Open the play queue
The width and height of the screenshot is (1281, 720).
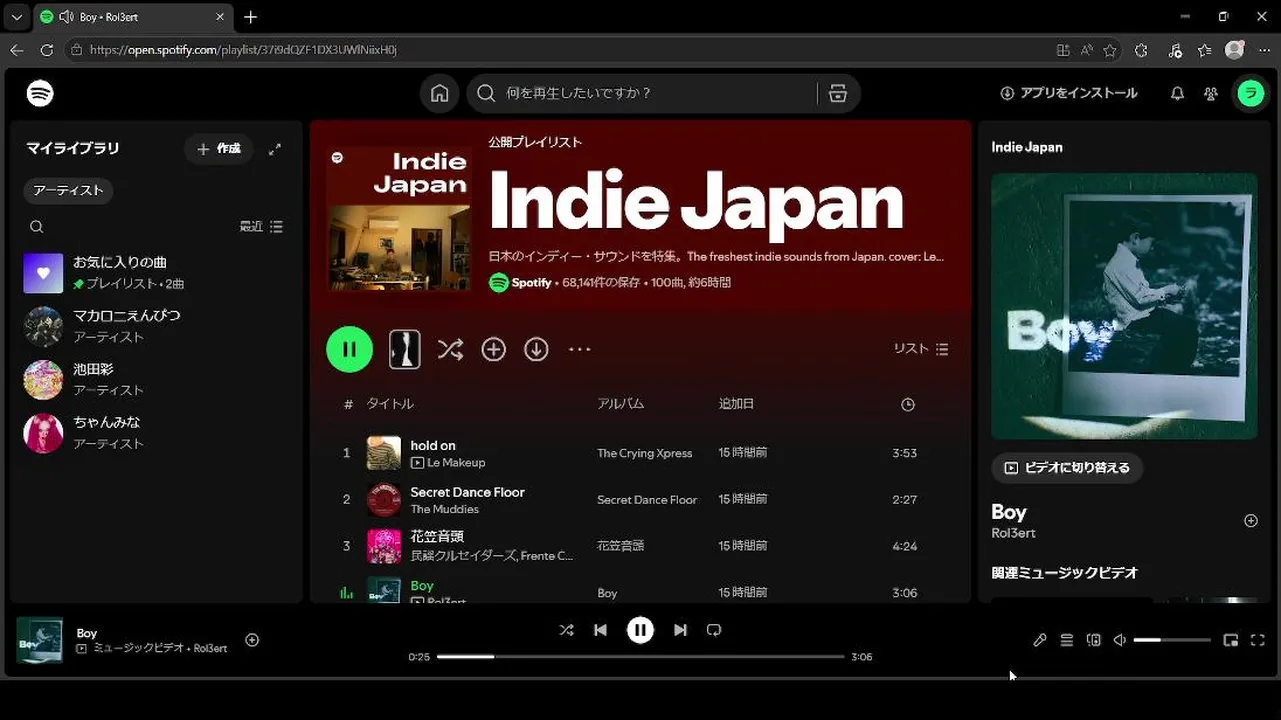point(1067,640)
